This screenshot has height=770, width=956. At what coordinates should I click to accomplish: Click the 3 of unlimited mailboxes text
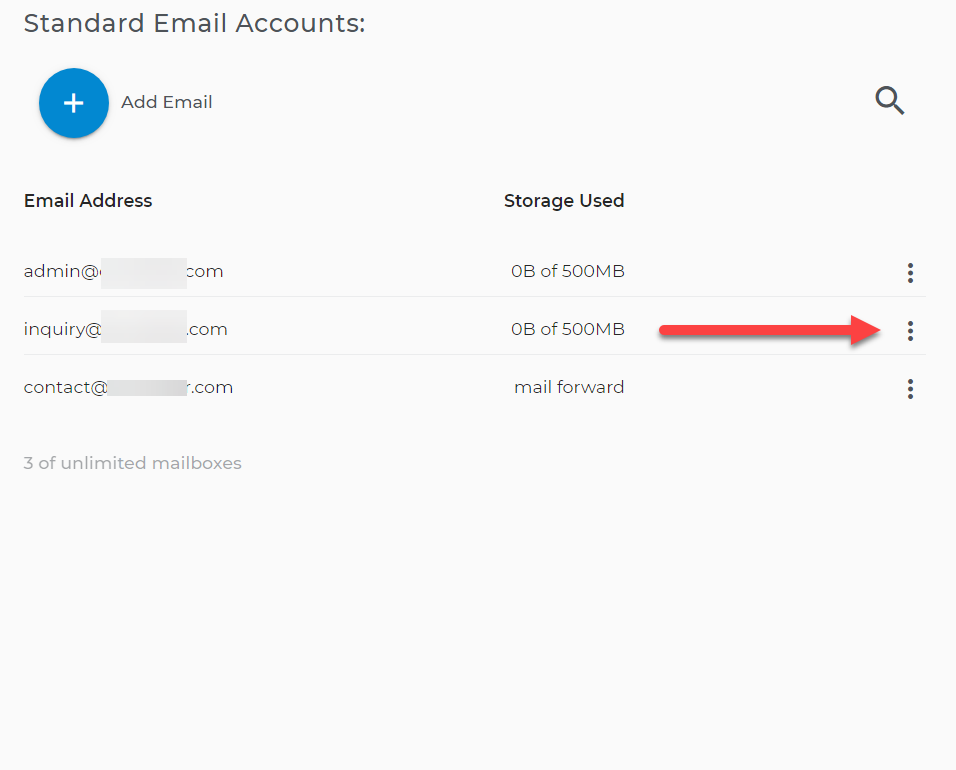point(132,463)
